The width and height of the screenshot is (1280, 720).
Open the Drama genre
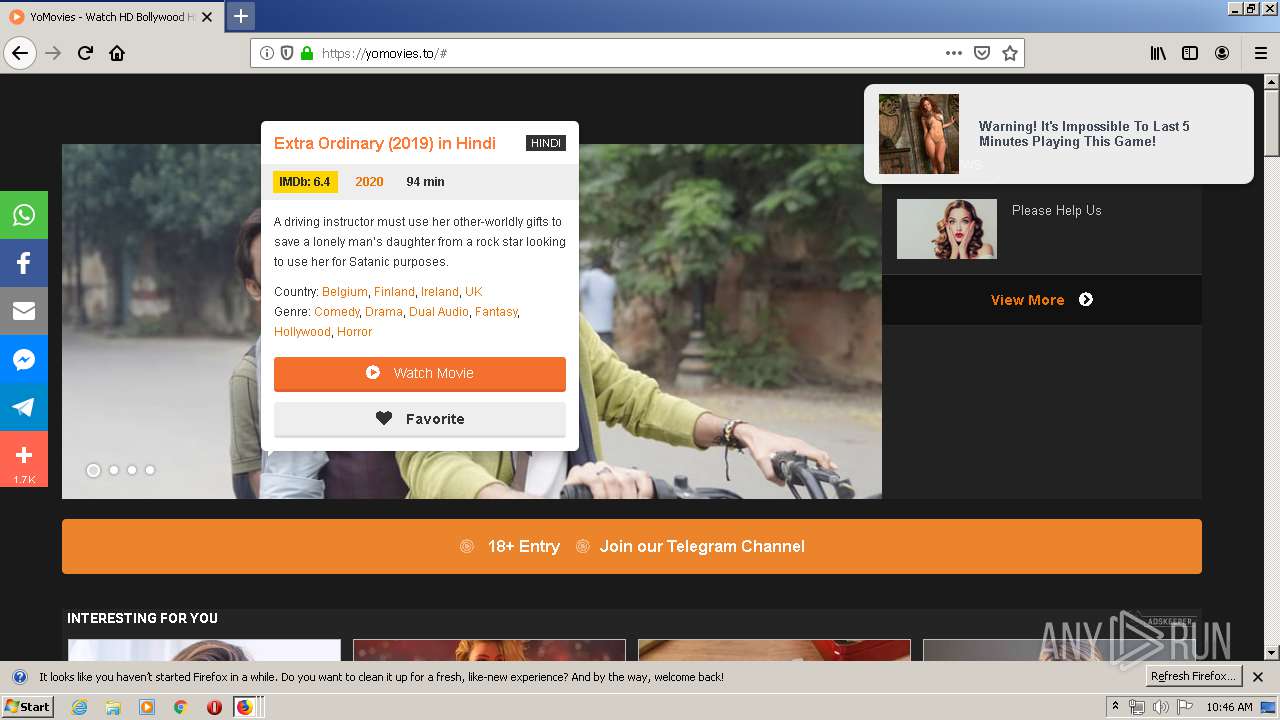point(384,312)
